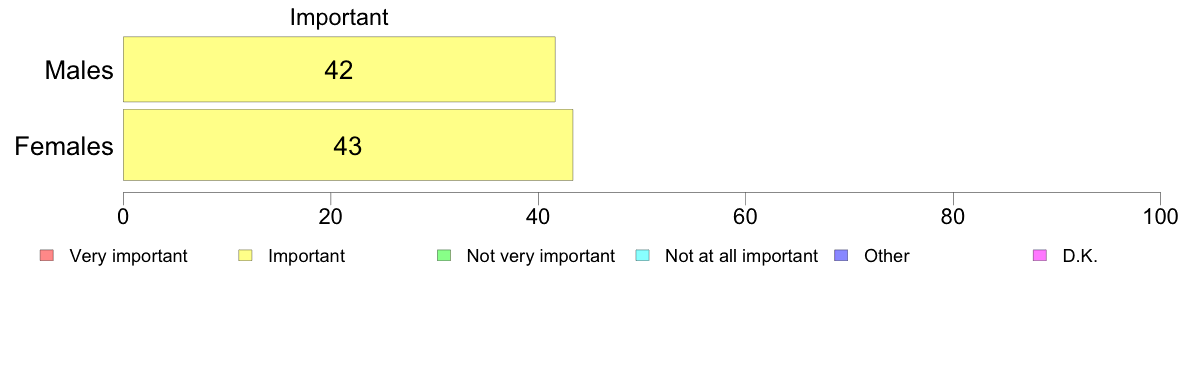Click the Not very important legend text
Image resolution: width=1188 pixels, height=368 pixels.
pyautogui.click(x=540, y=256)
